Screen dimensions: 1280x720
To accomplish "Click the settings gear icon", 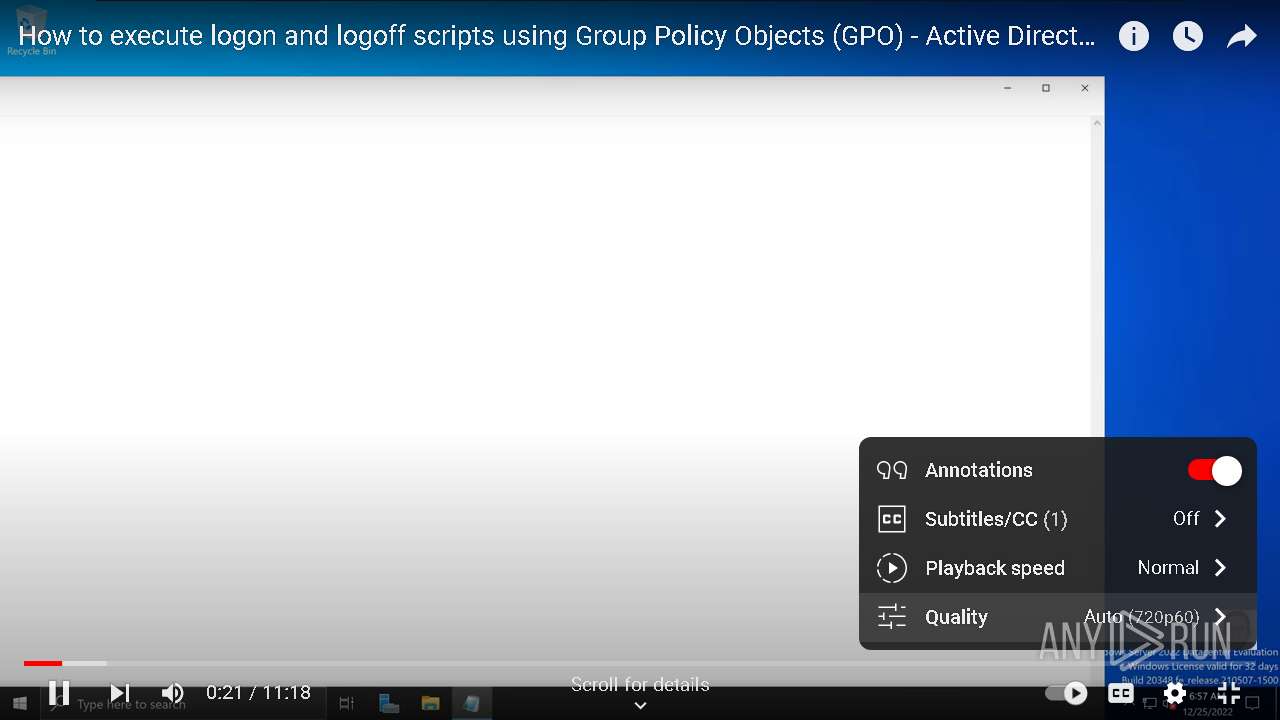I will (x=1175, y=693).
